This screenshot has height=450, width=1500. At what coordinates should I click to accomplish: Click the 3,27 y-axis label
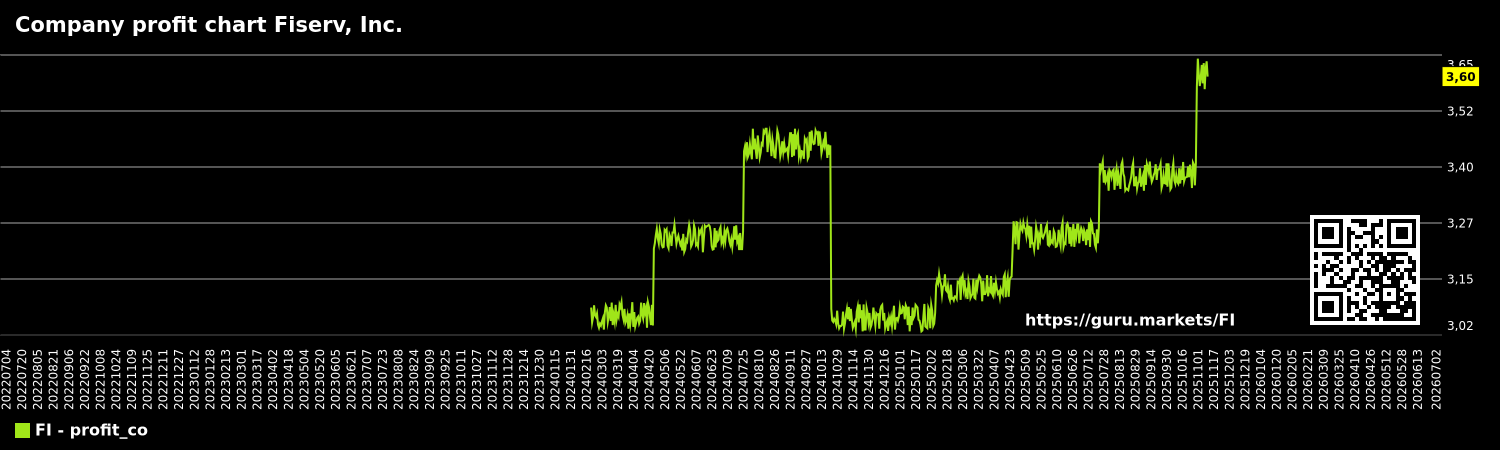click(x=1460, y=223)
